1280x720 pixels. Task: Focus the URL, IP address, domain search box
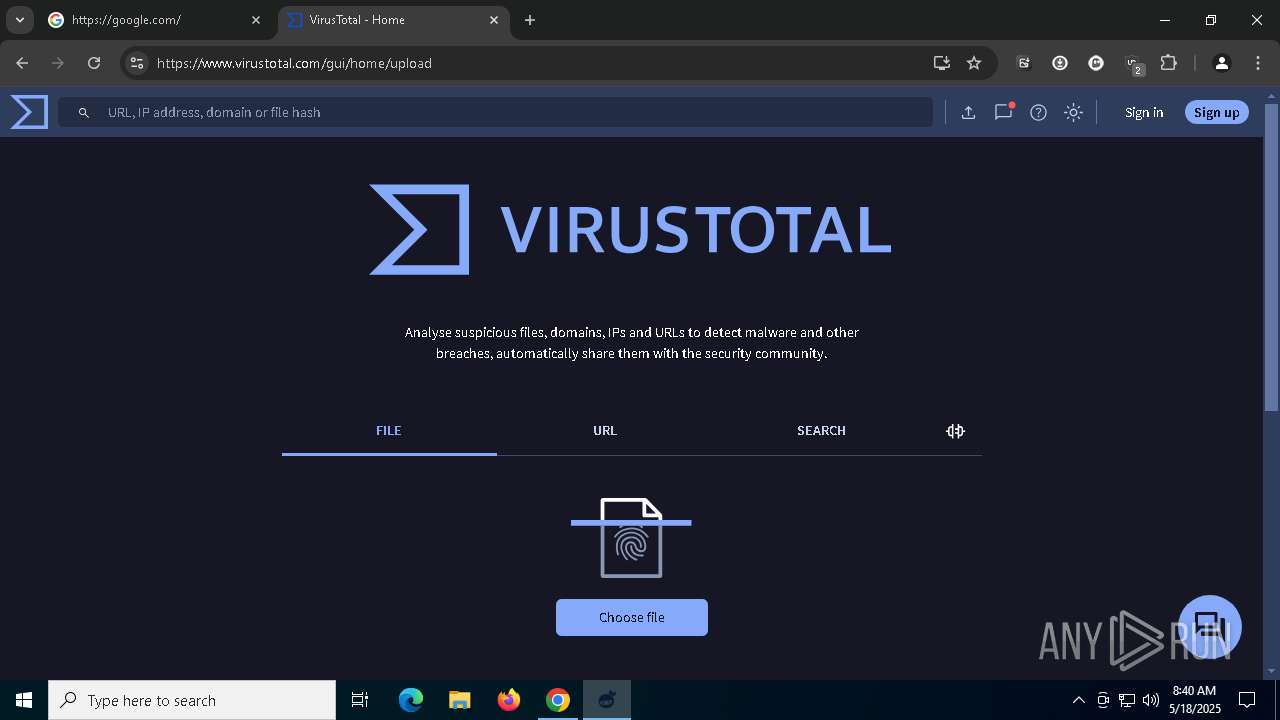point(495,113)
